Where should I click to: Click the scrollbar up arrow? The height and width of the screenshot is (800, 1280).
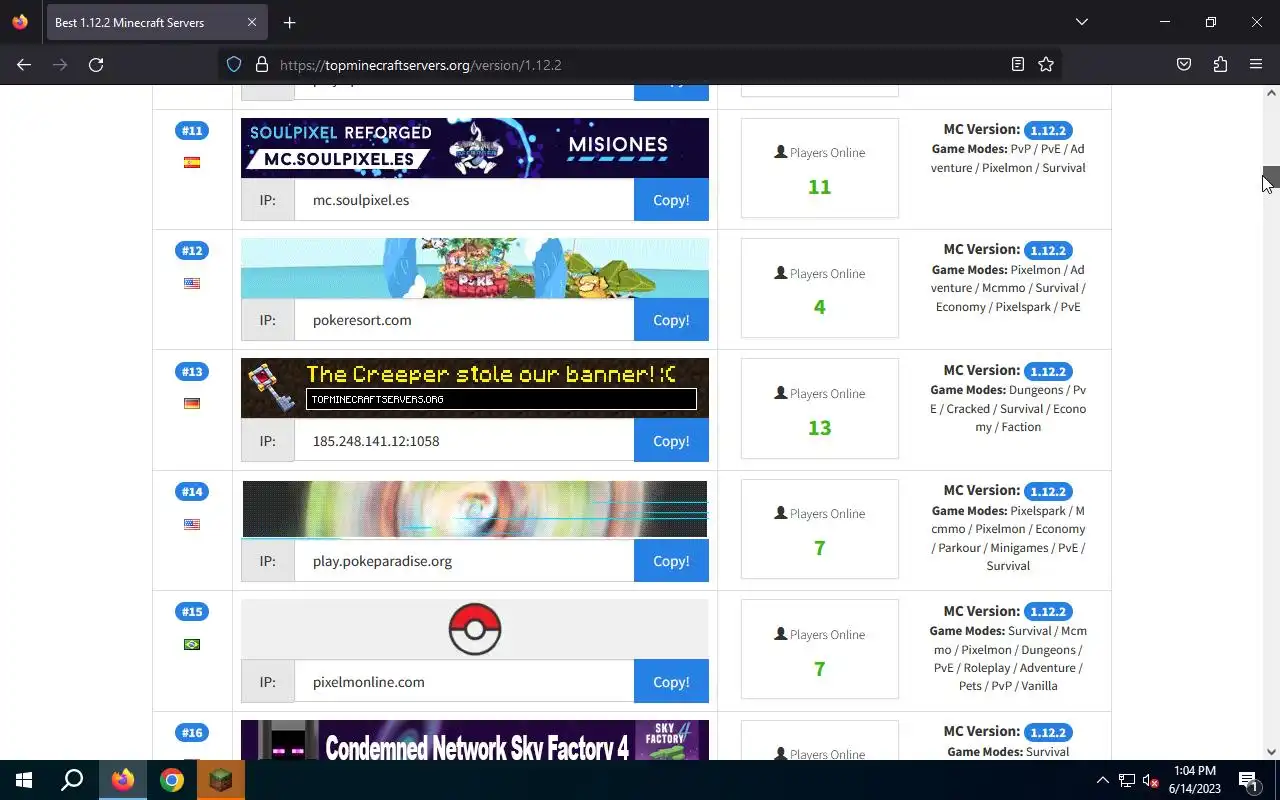[x=1271, y=93]
